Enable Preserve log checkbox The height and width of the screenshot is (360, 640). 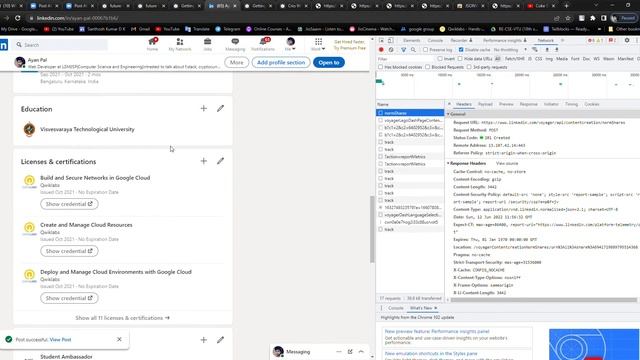point(426,49)
